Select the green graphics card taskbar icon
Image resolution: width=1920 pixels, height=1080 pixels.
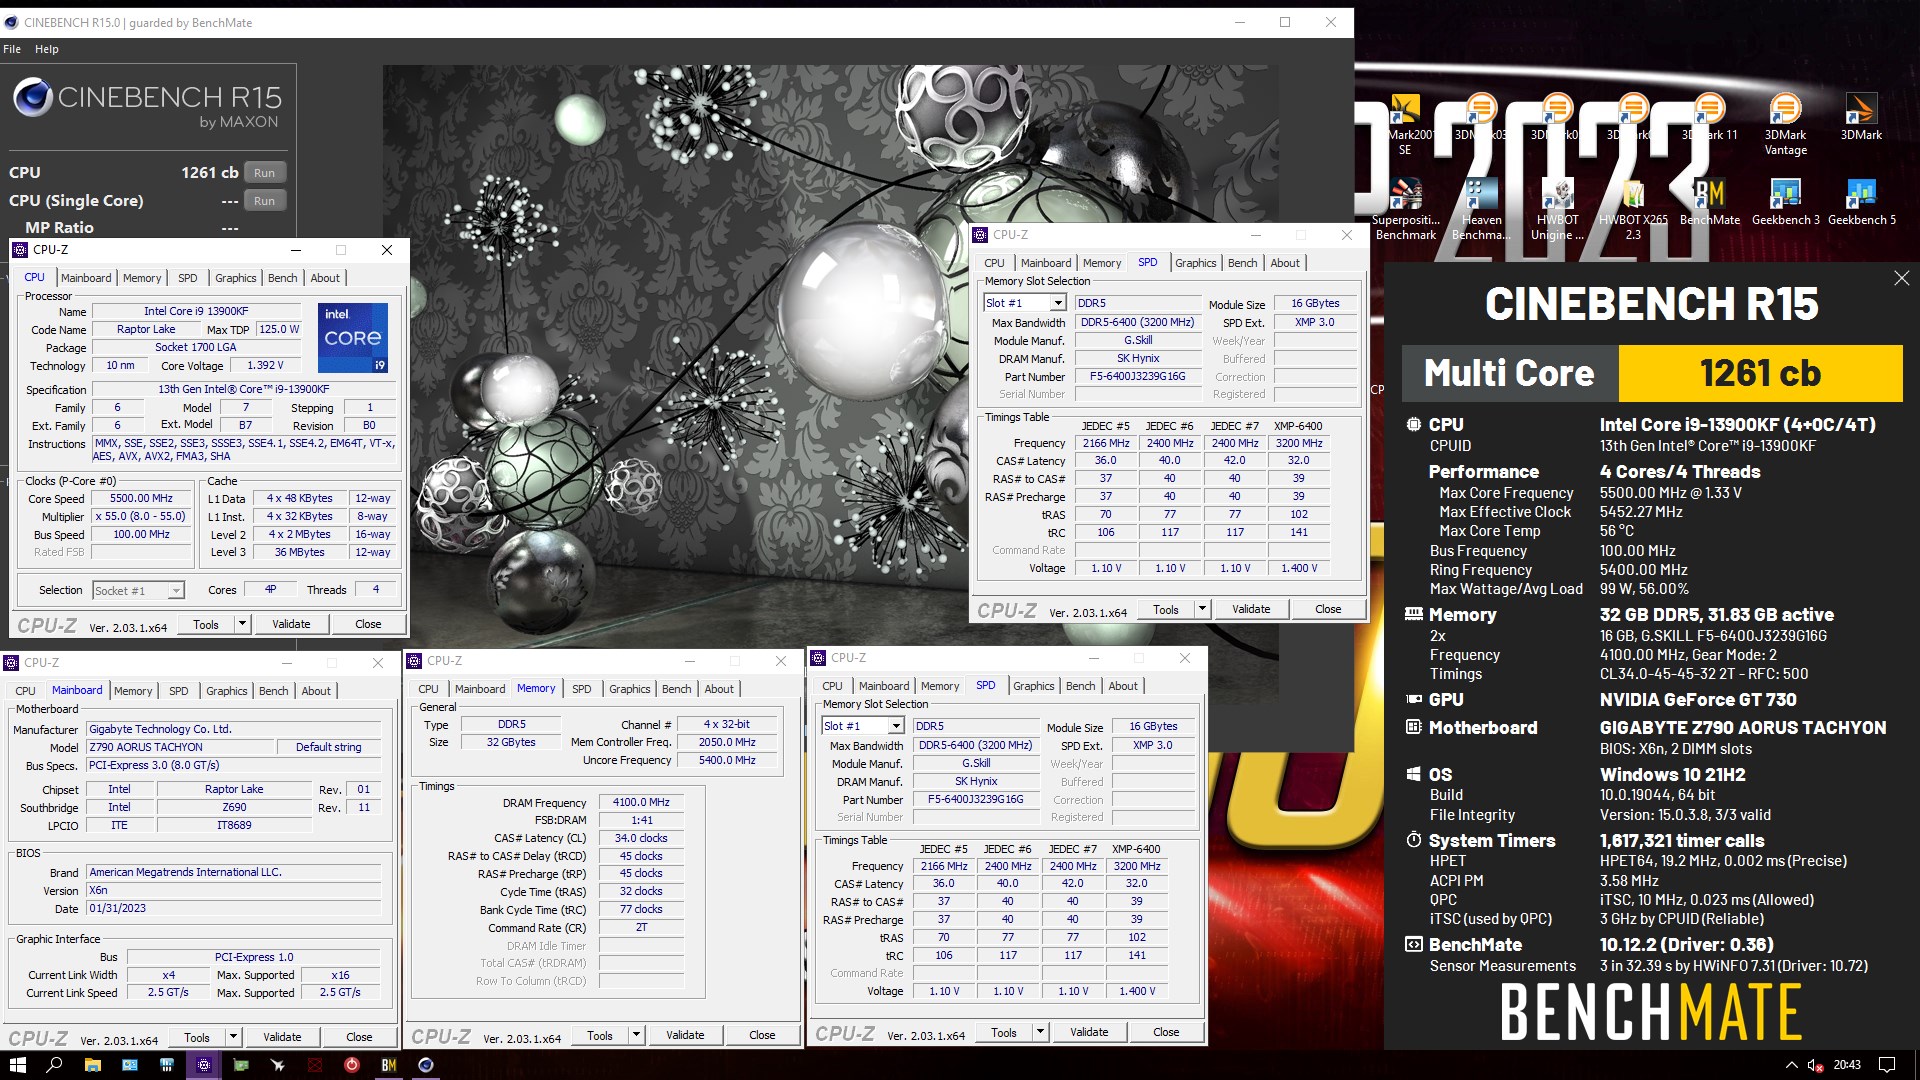240,1065
